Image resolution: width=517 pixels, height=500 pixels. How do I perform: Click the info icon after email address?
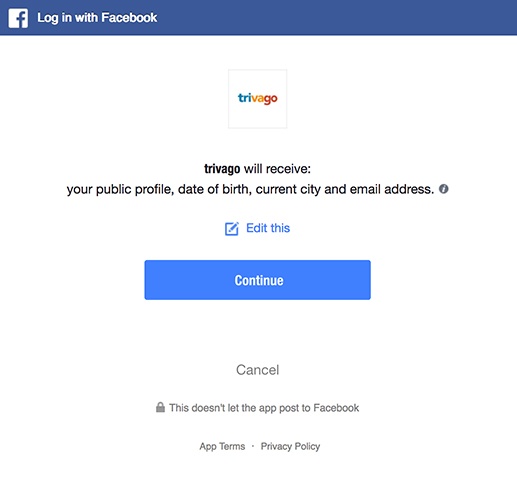(443, 189)
